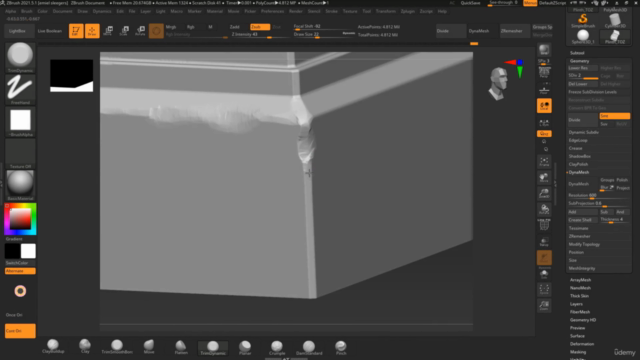Click the Divide button in Geometry panel
Viewport: 640px width, 360px height.
tap(583, 120)
